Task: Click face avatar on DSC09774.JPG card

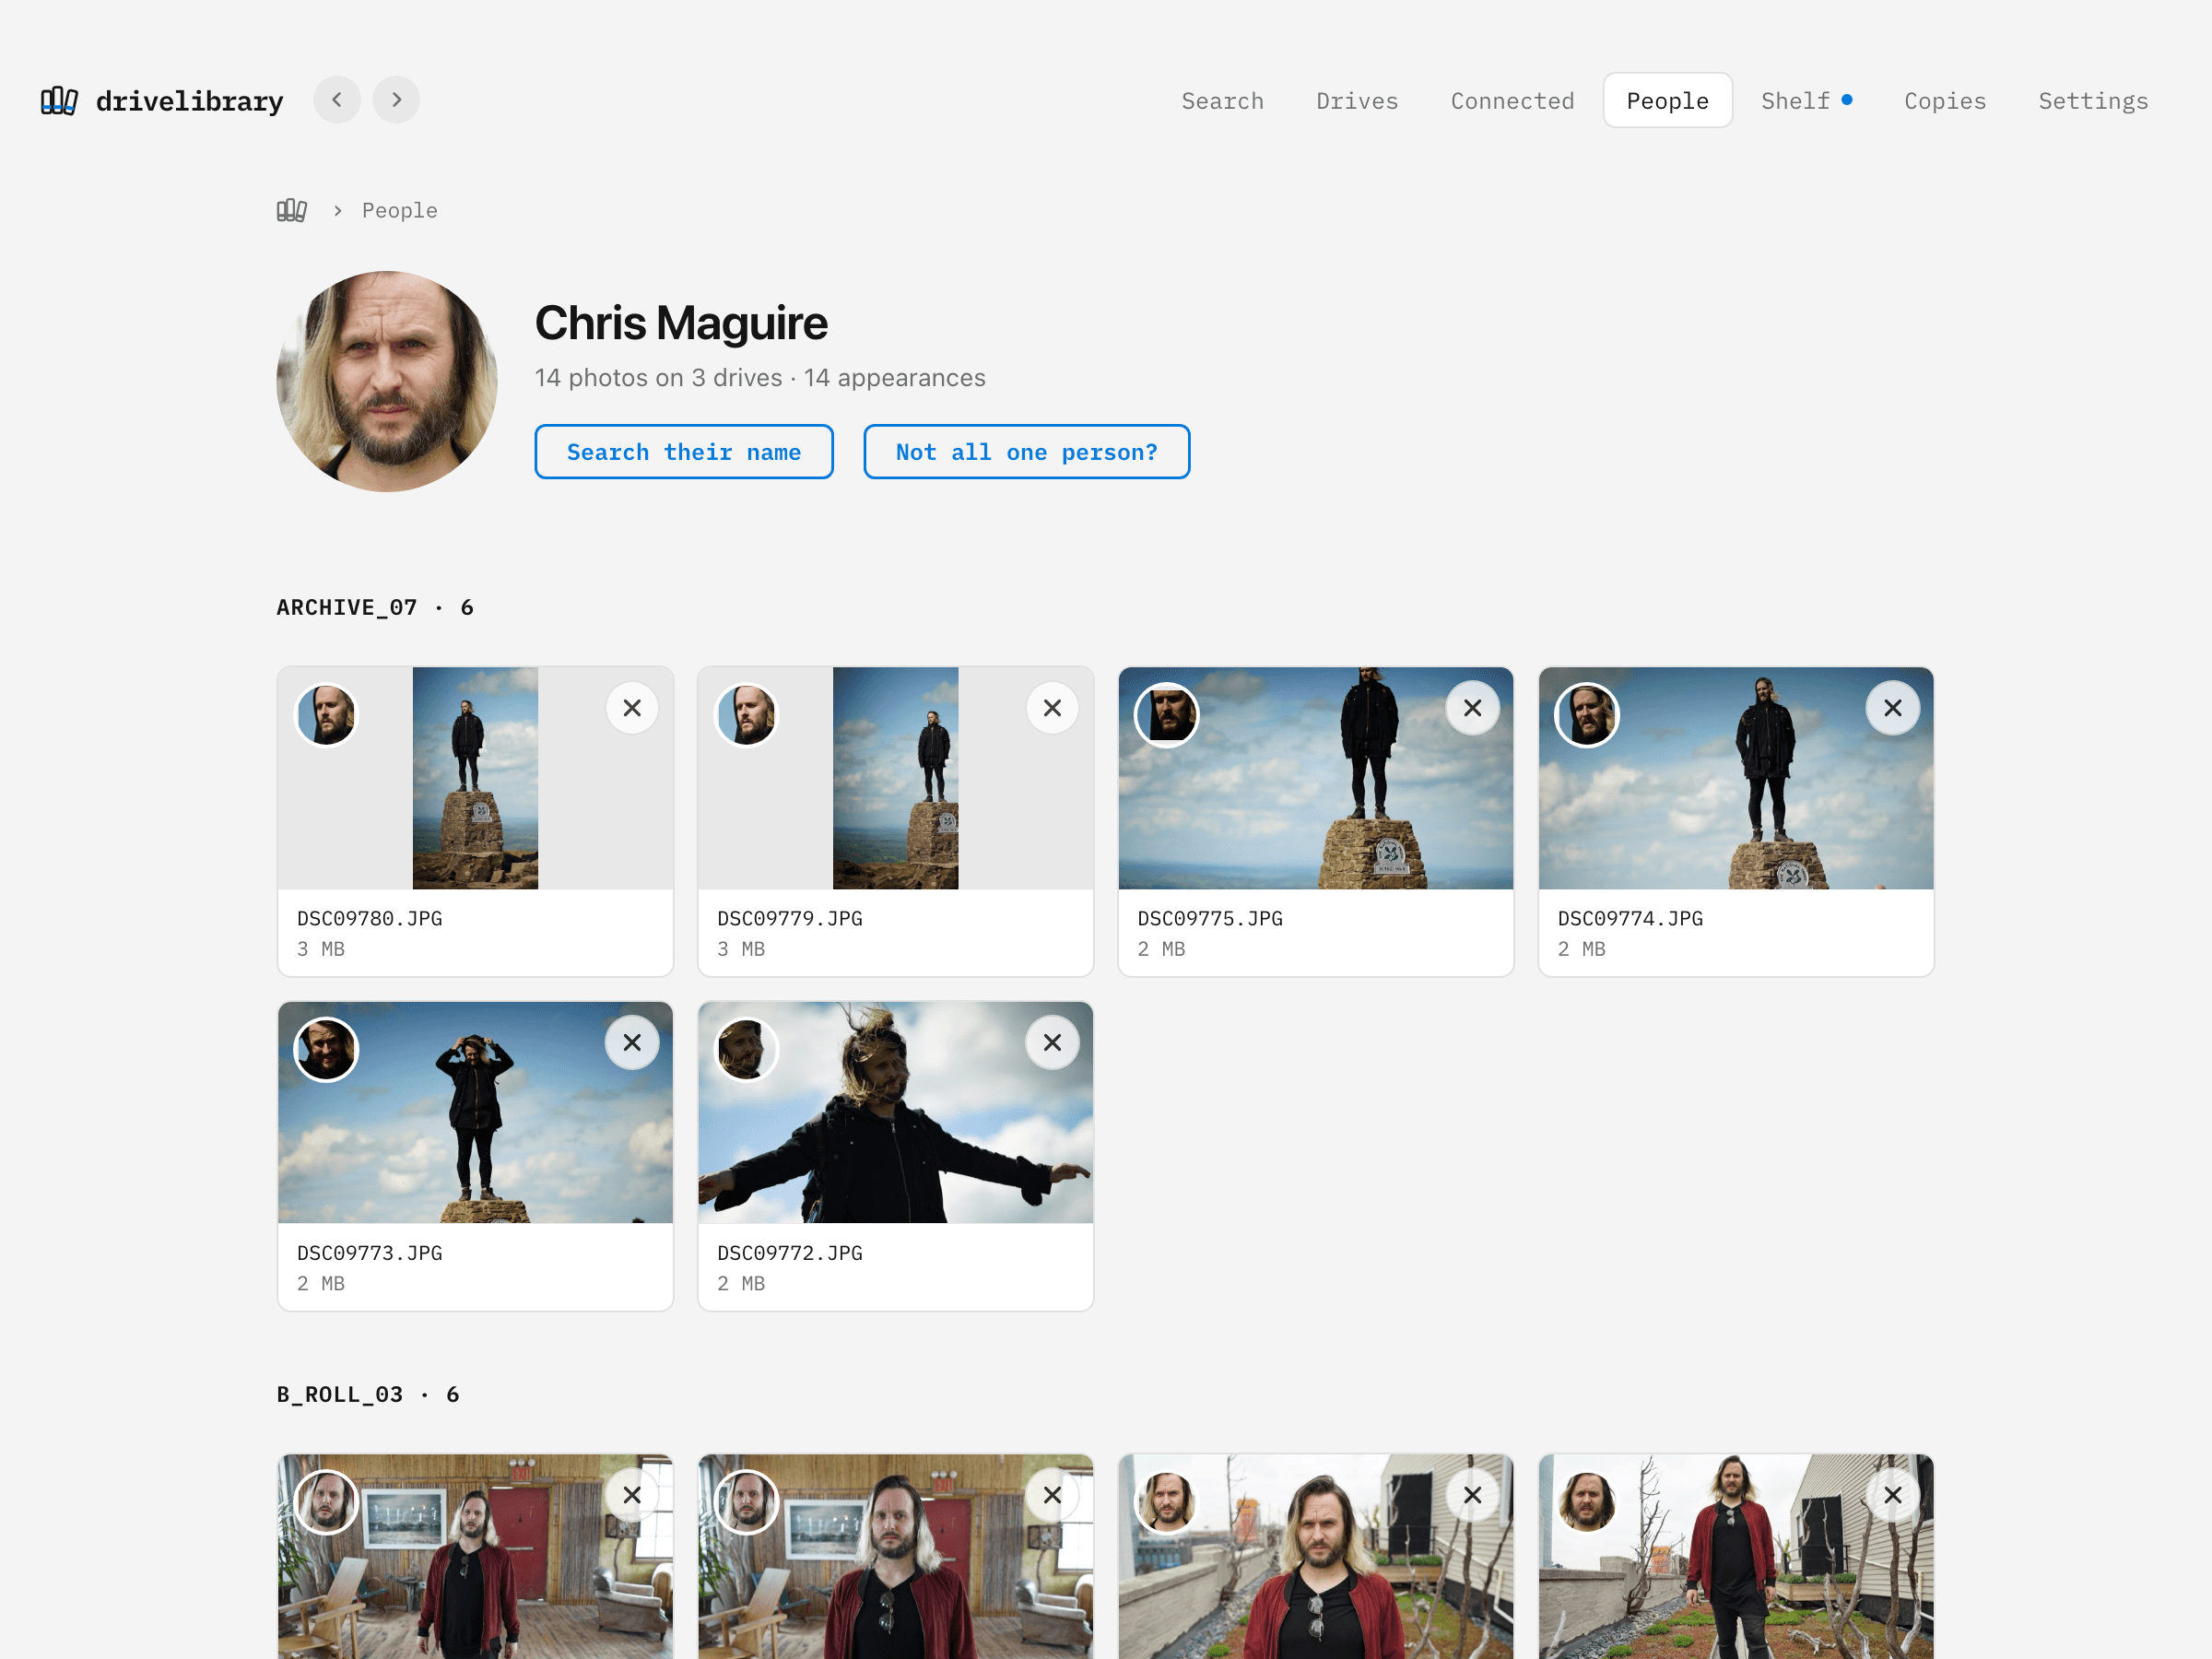Action: 1586,715
